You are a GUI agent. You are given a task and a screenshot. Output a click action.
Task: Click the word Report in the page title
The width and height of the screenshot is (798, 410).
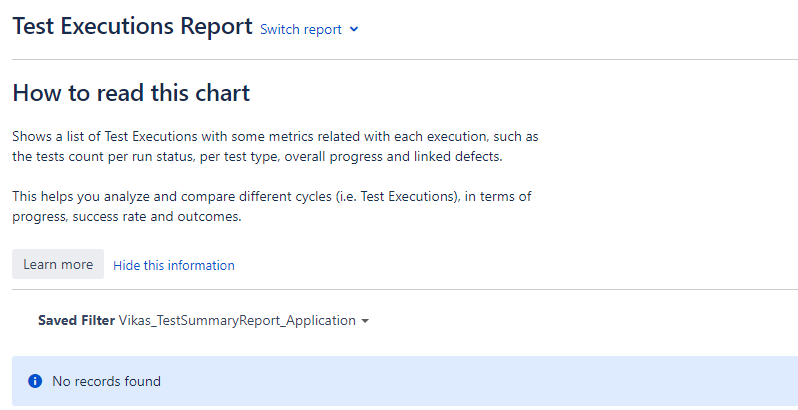click(216, 26)
